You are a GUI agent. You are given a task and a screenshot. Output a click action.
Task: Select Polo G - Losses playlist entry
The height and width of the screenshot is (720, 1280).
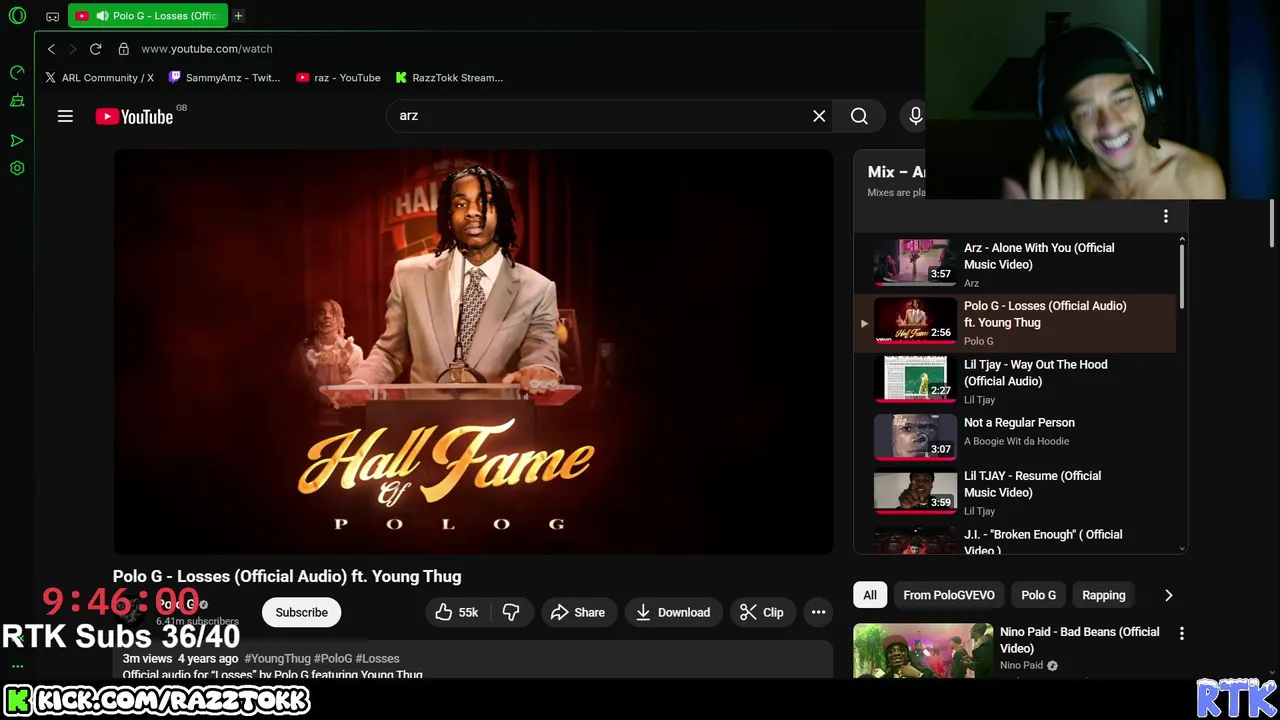tap(1015, 322)
